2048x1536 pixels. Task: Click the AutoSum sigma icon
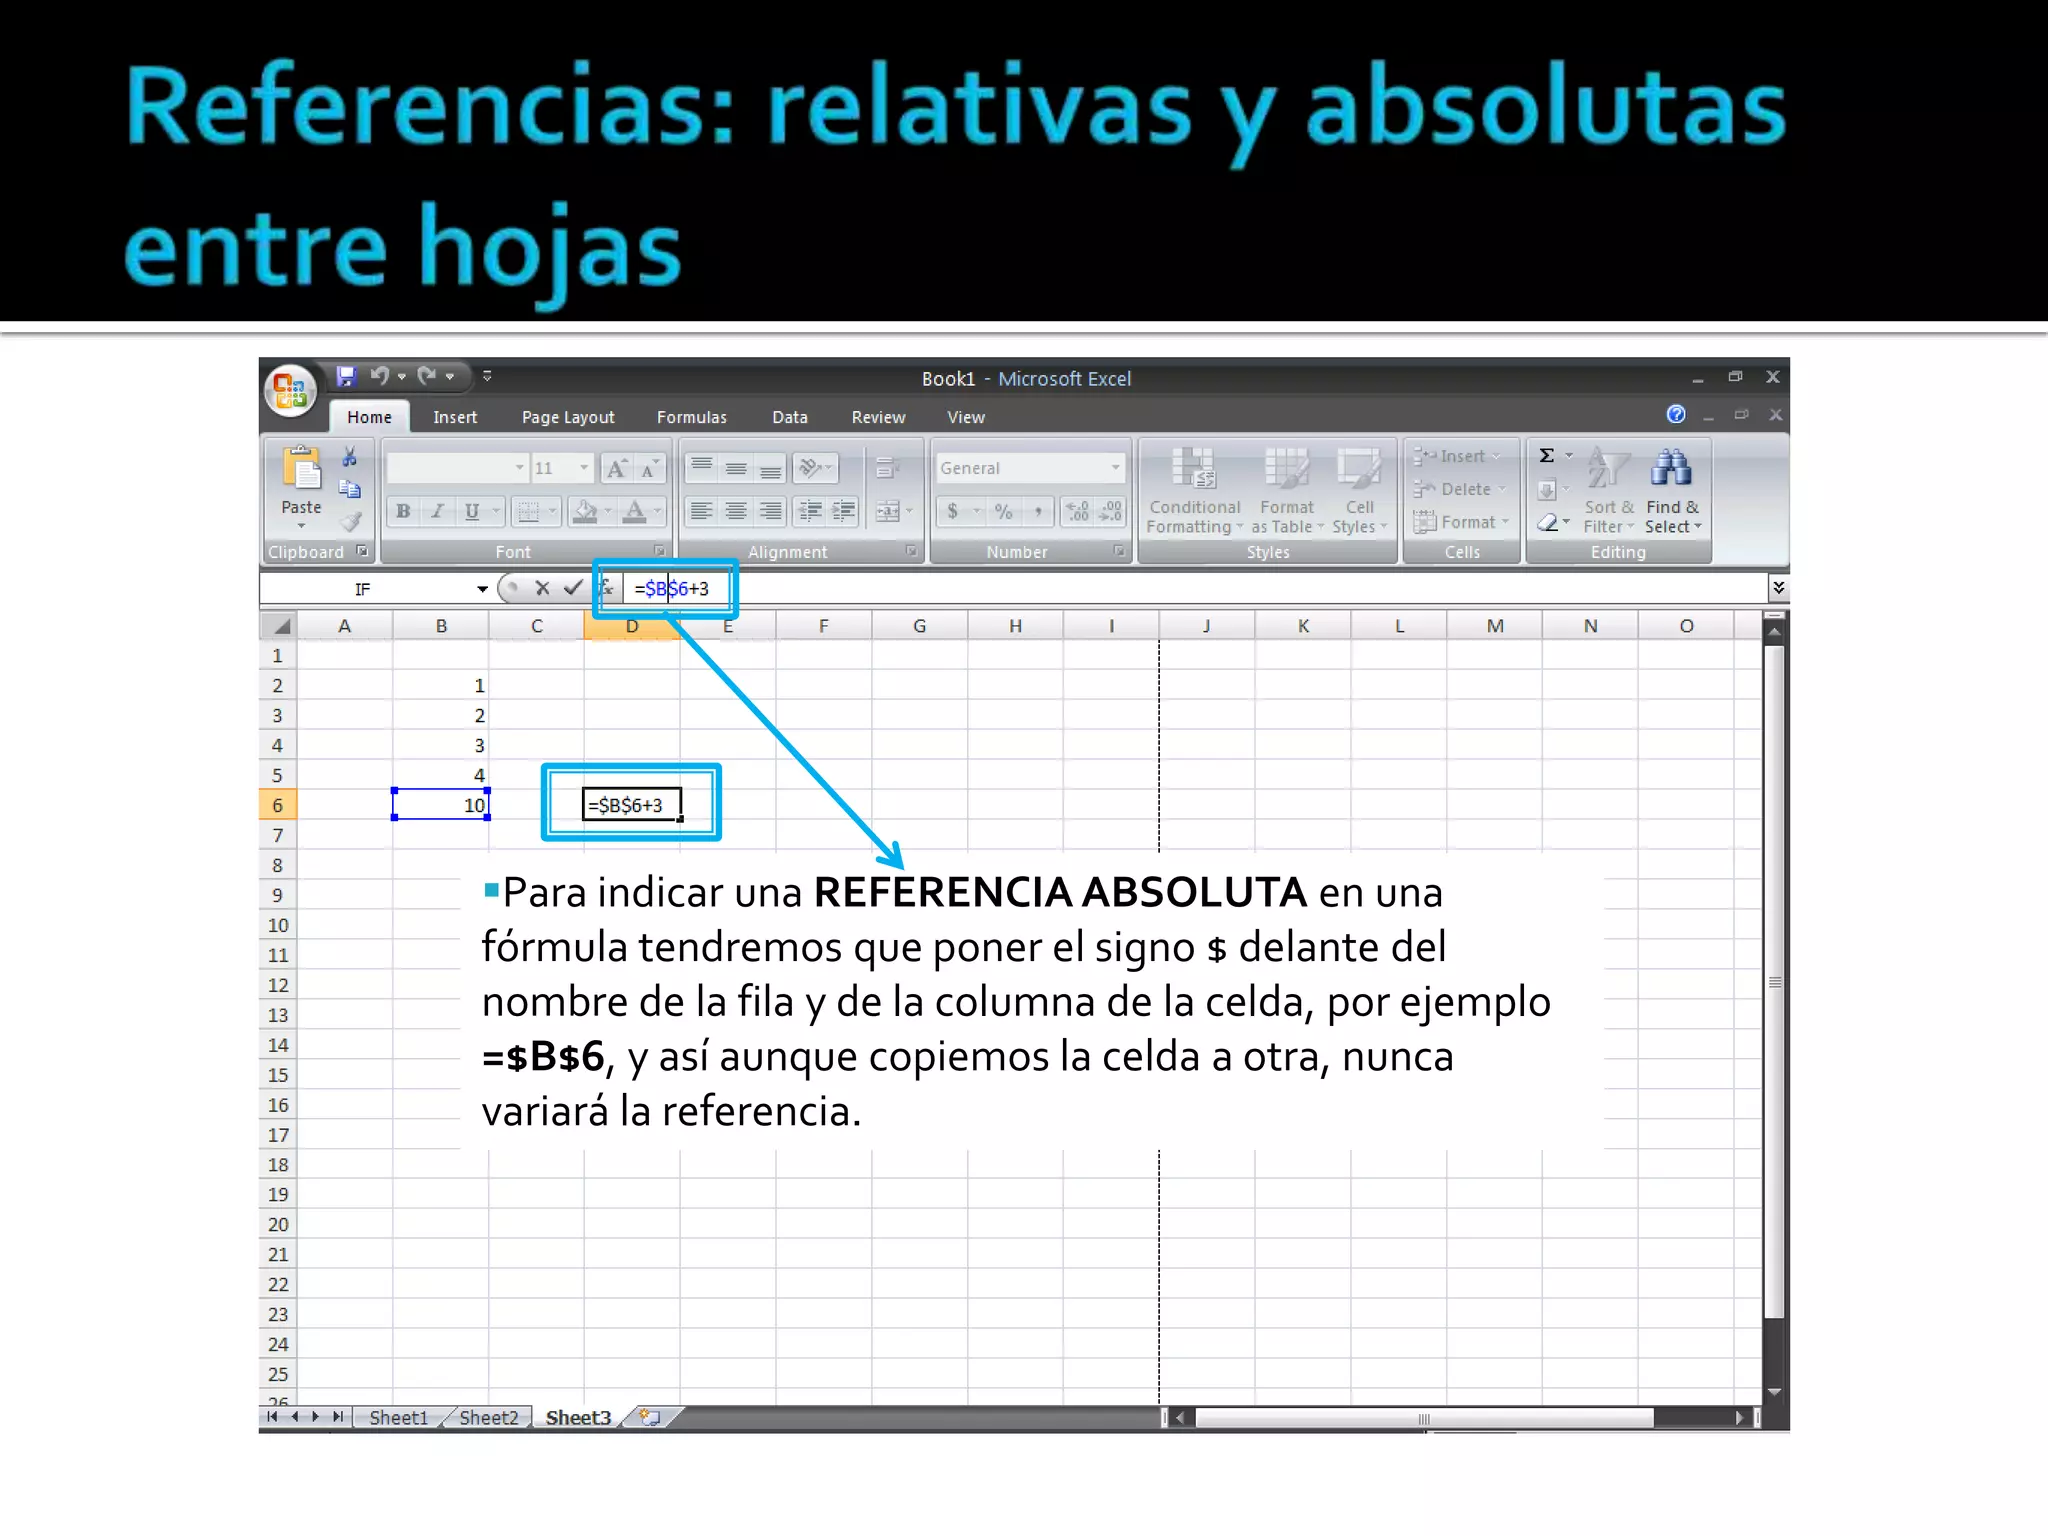coord(1547,456)
